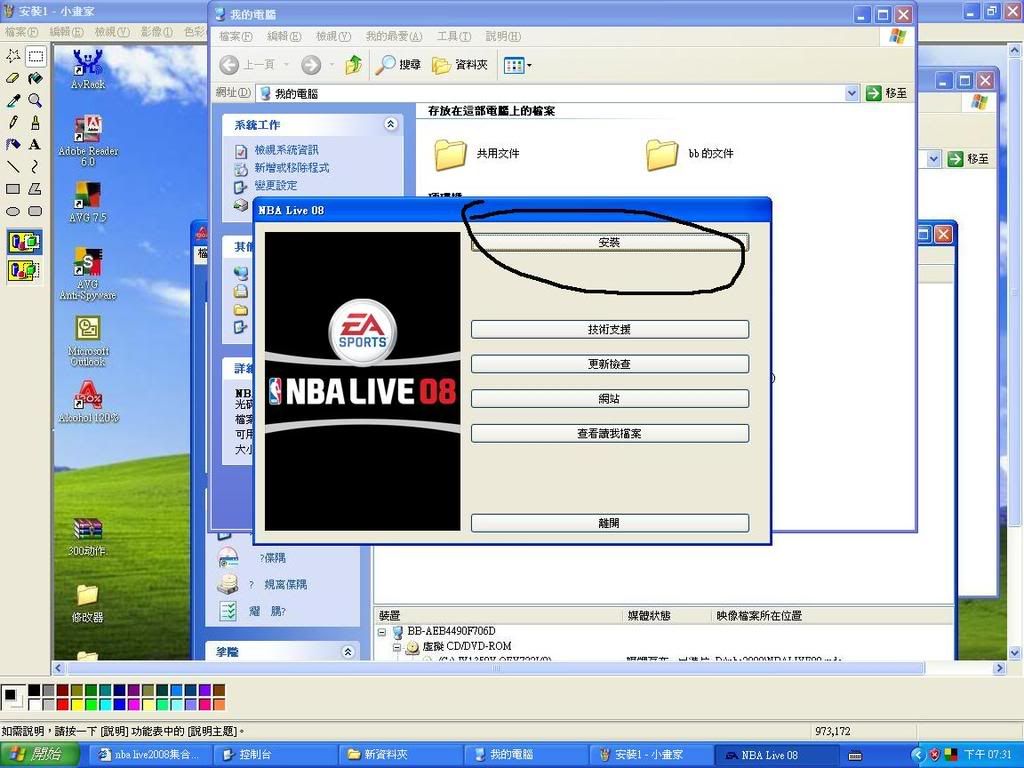The height and width of the screenshot is (768, 1024).
Task: Collapse the BB-AEB4490F706D tree node
Action: tap(382, 632)
